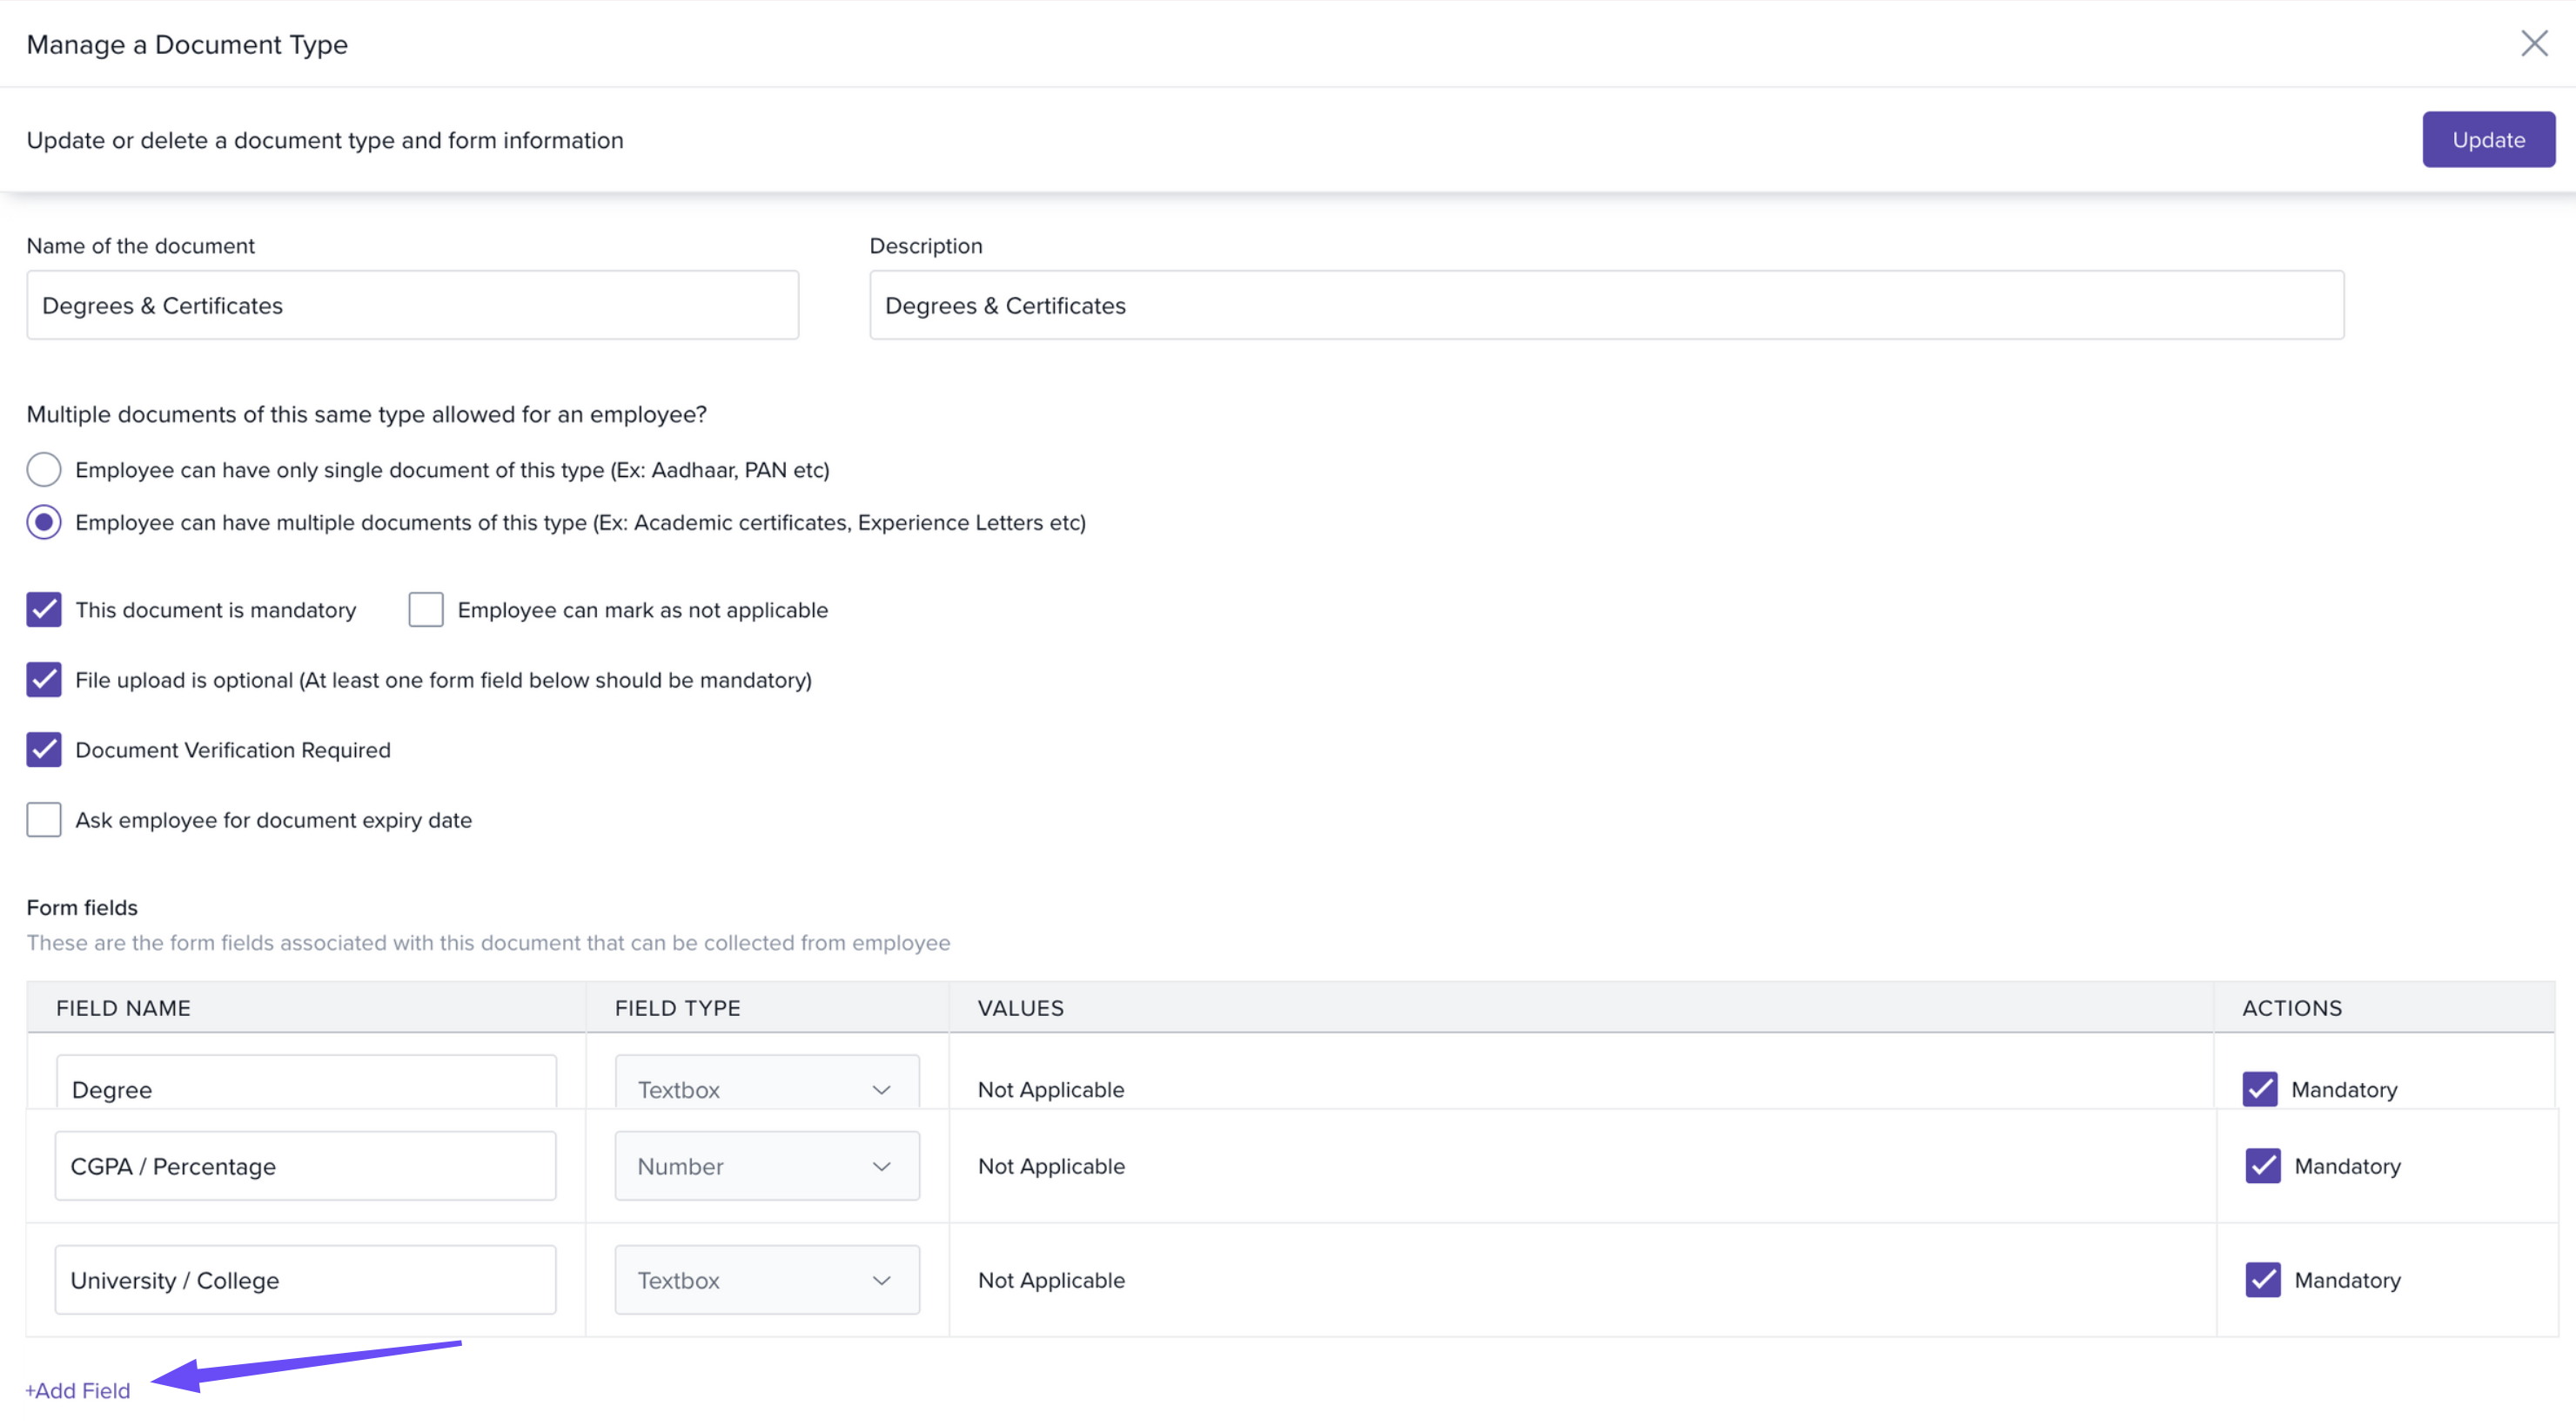2576x1426 pixels.
Task: Select single document only radio option
Action: pos(44,470)
